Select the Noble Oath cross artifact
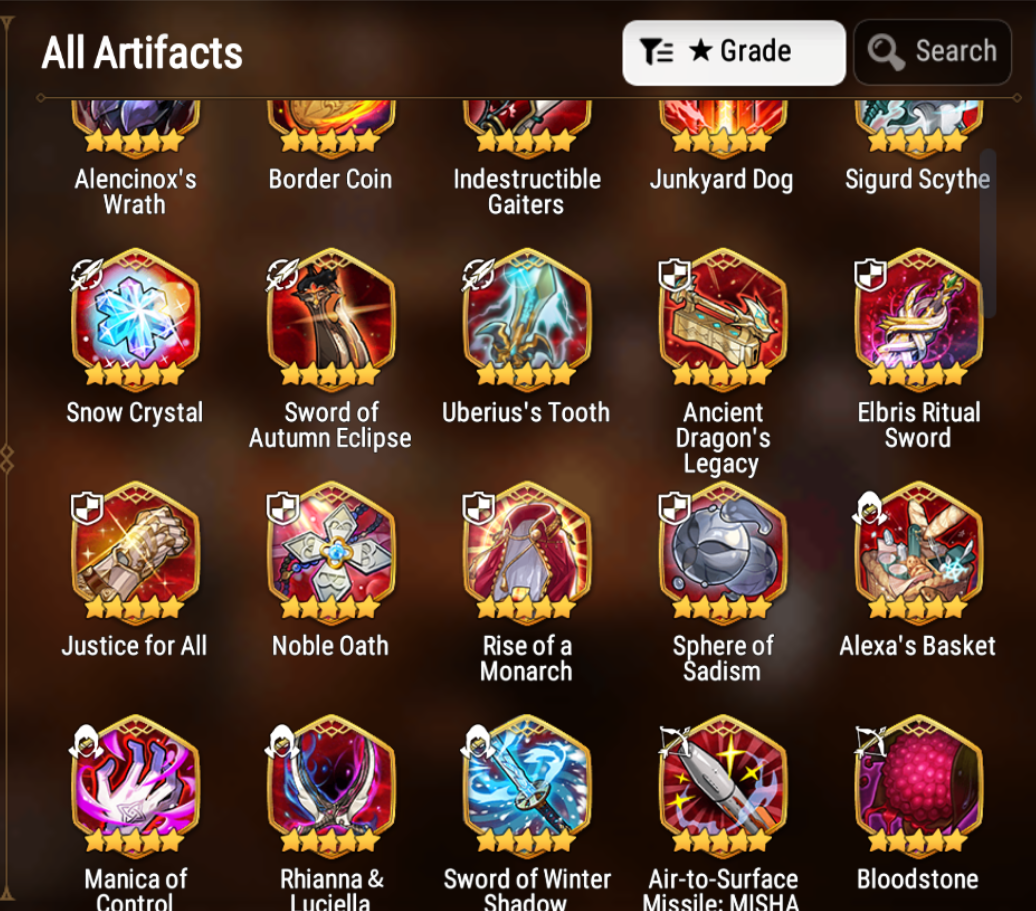 pos(330,550)
